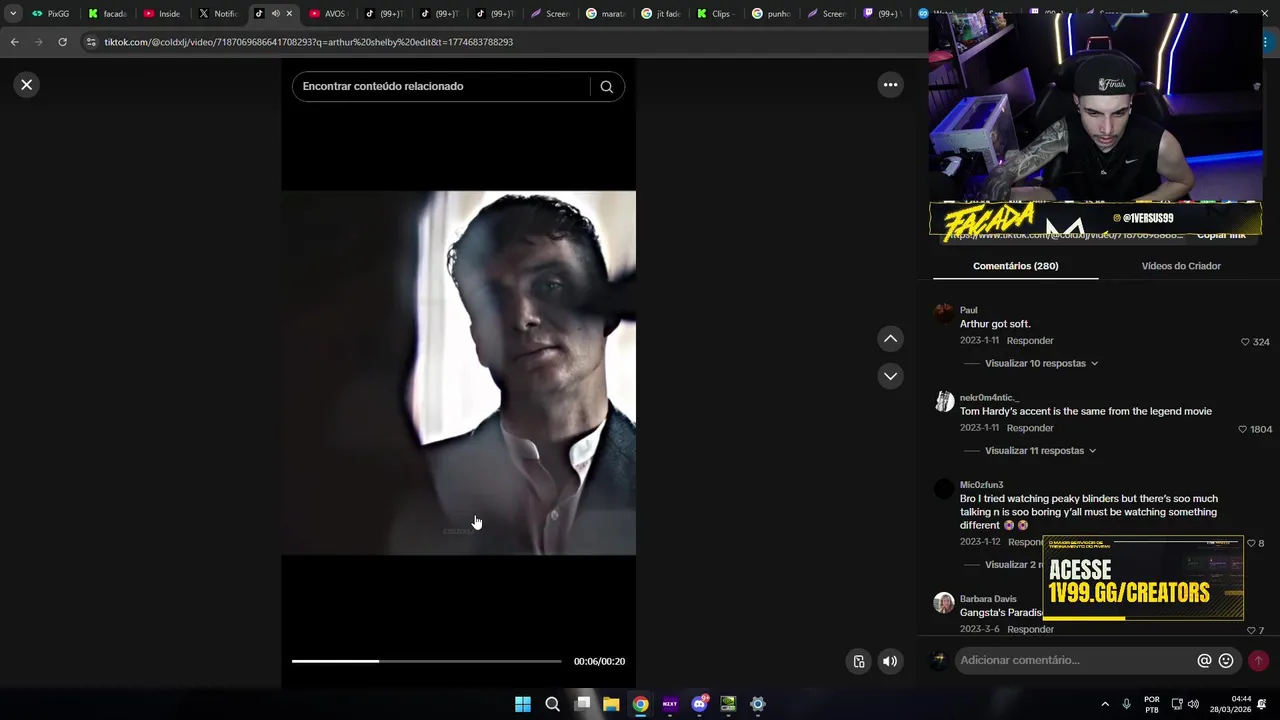
Task: Switch to the Kick 'Clips' tab
Action: click(x=715, y=14)
